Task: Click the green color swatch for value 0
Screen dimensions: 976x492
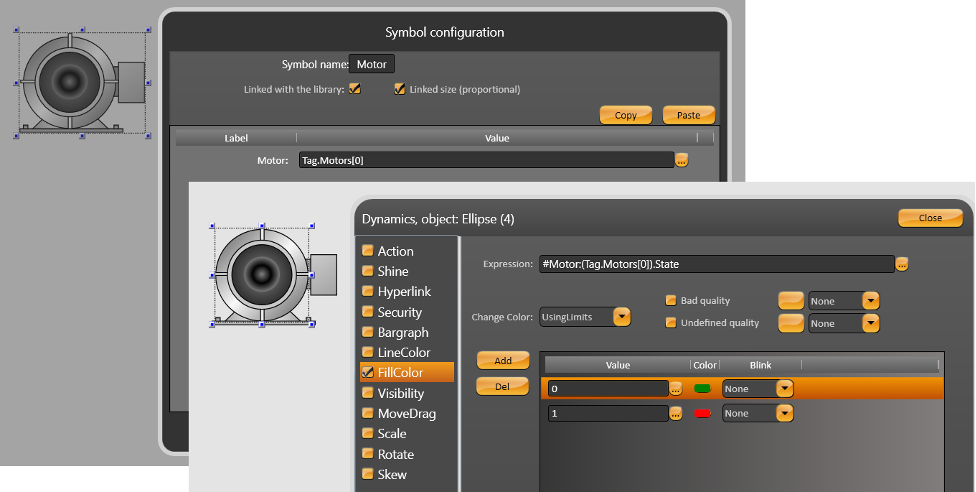Action: pyautogui.click(x=702, y=388)
